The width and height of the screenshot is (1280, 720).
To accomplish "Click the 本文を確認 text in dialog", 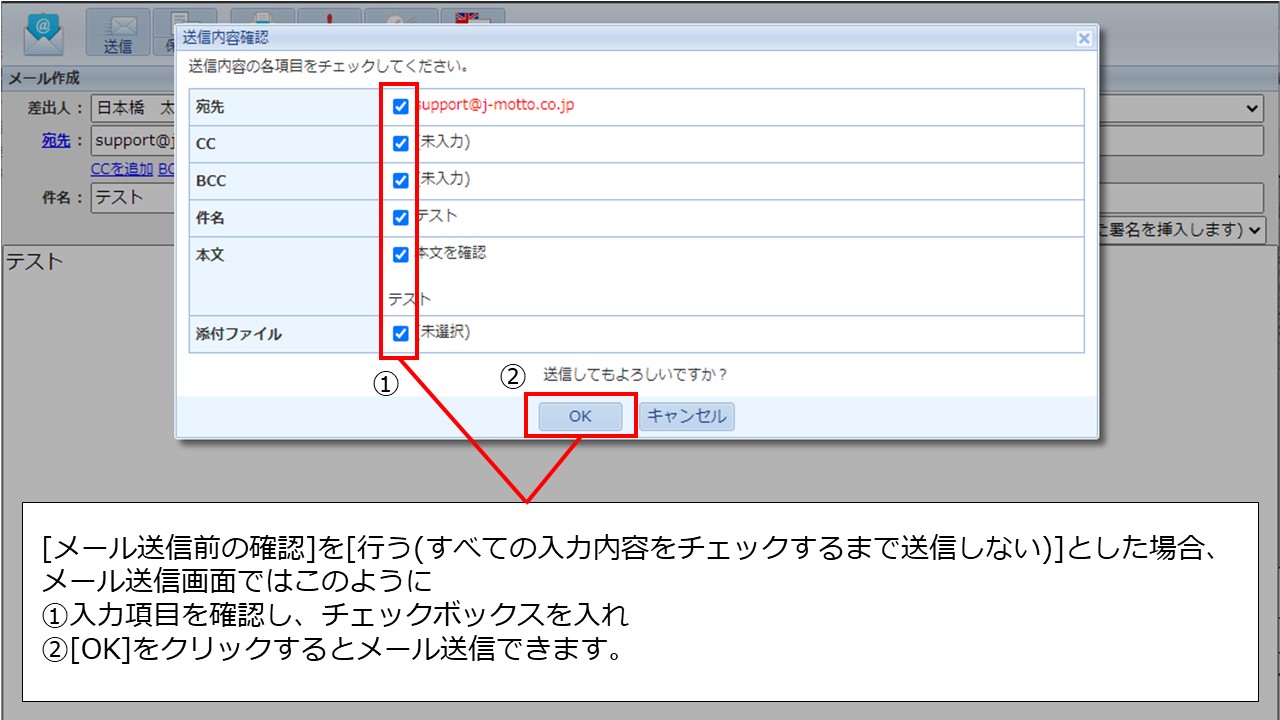I will (x=451, y=253).
